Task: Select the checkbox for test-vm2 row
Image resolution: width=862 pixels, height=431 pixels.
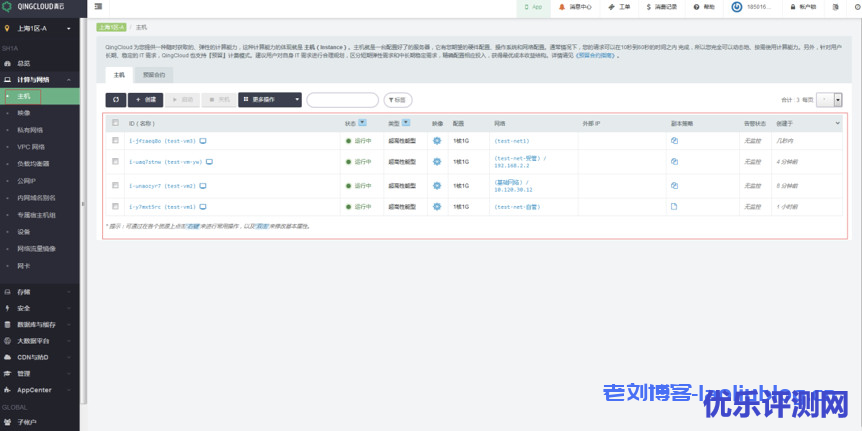Action: [116, 185]
